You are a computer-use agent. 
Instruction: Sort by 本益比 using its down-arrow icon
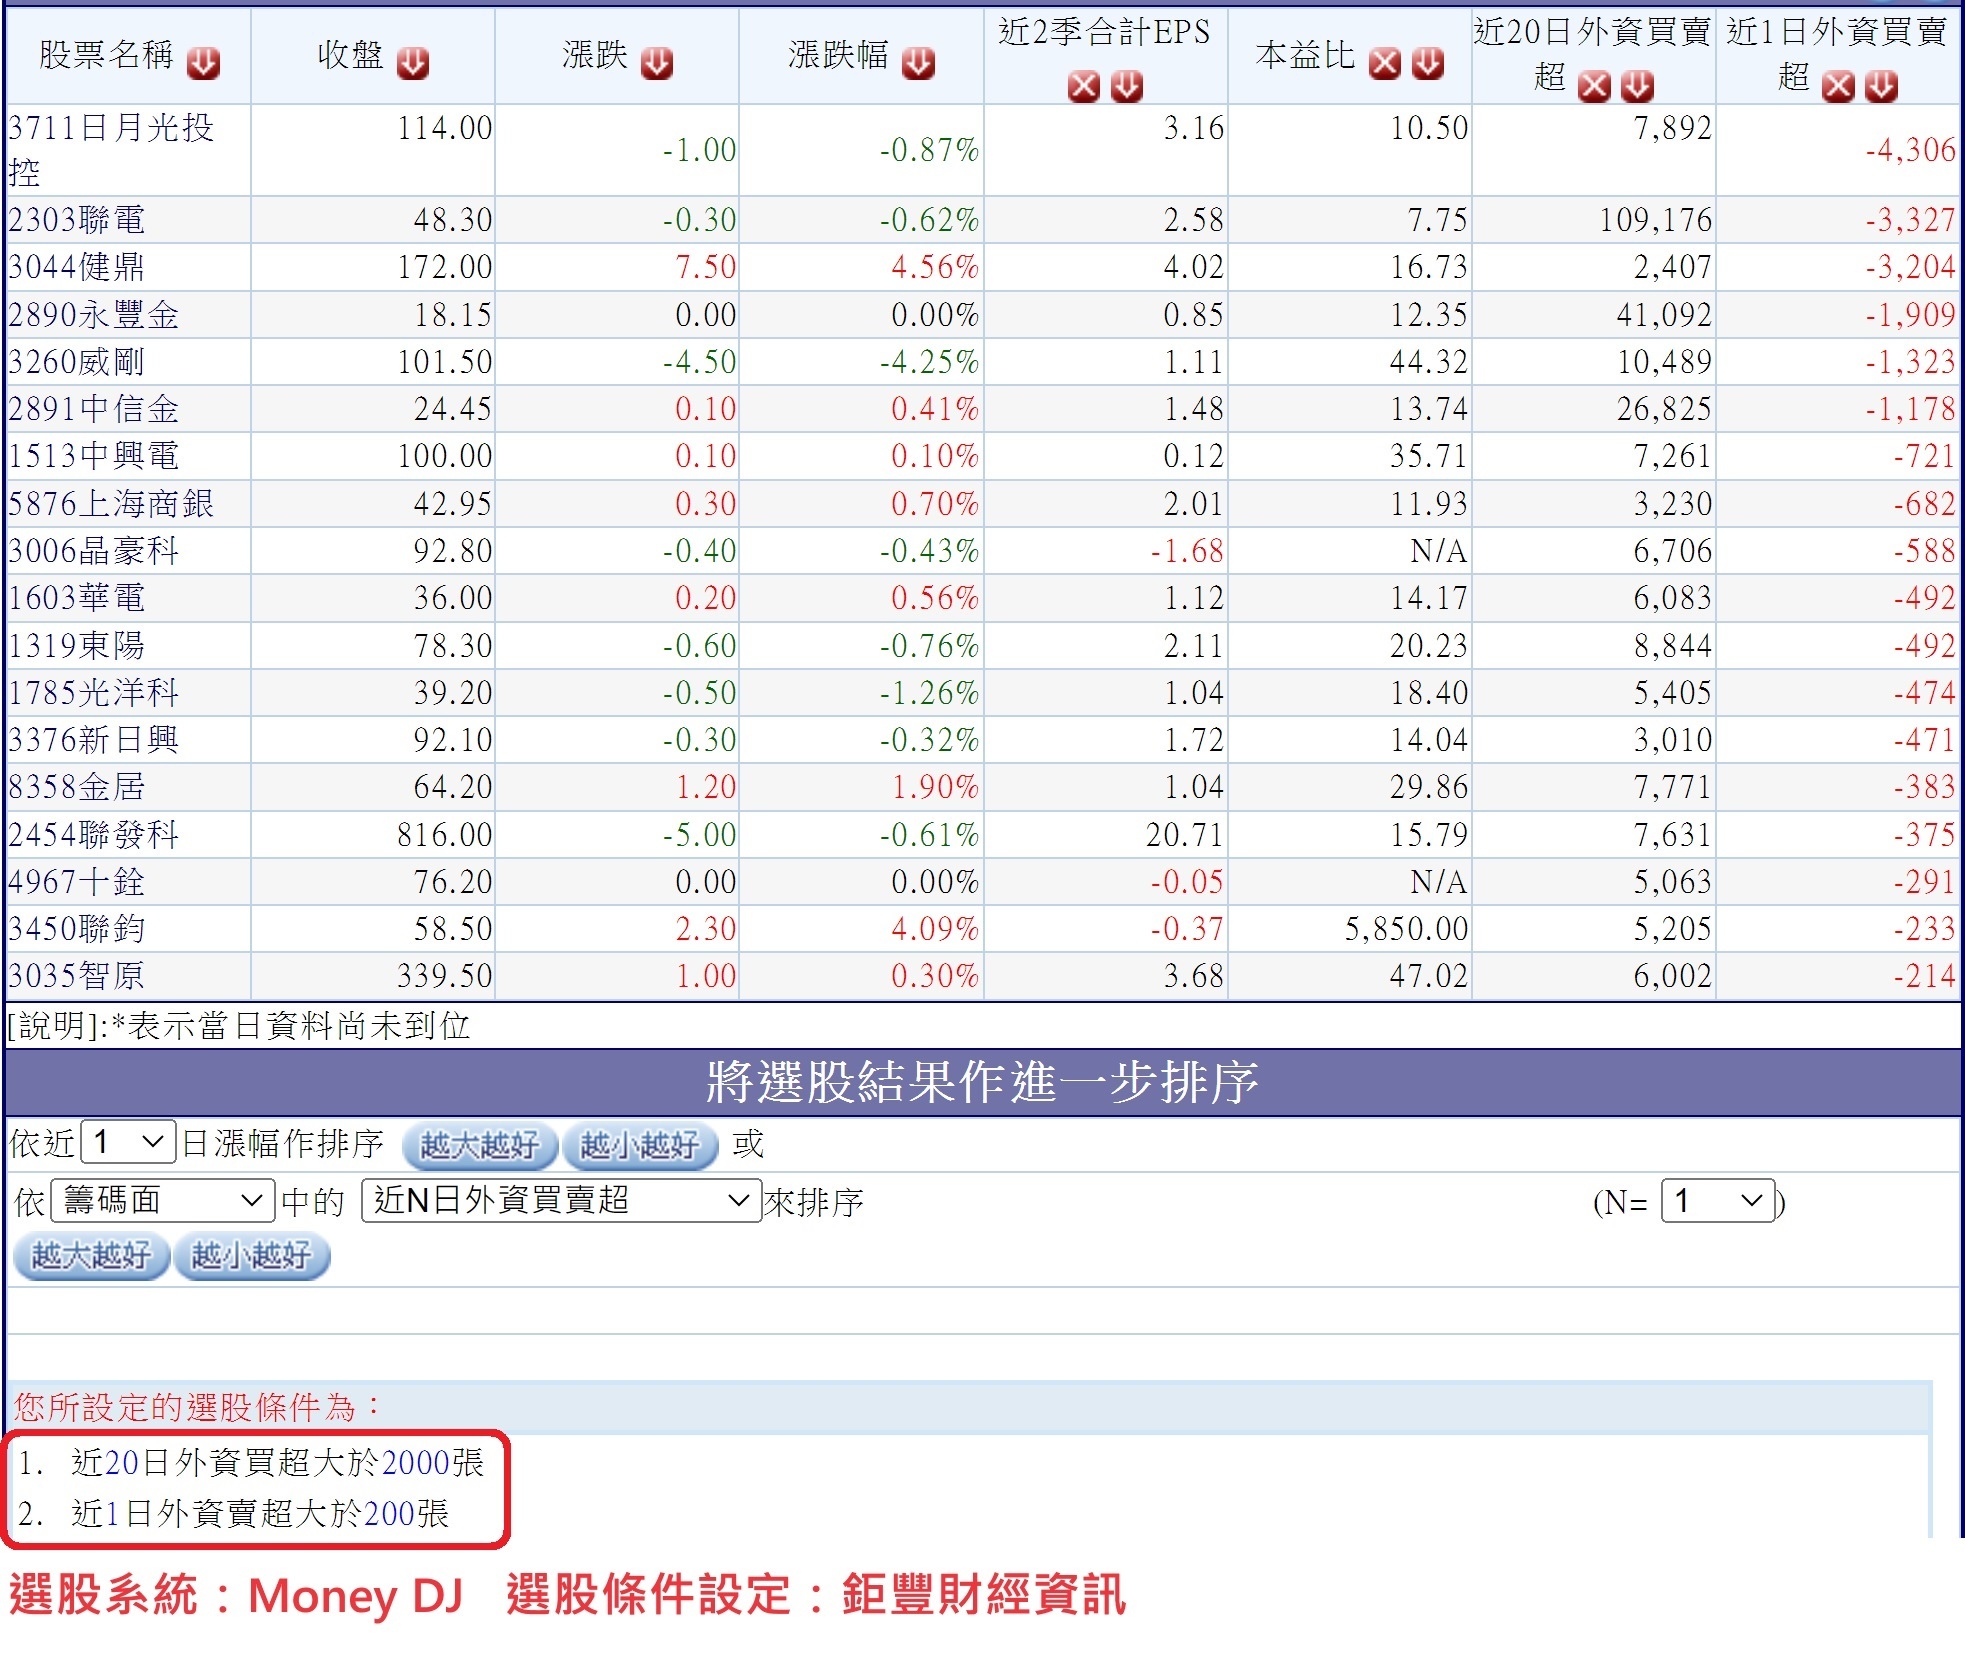[x=1428, y=64]
